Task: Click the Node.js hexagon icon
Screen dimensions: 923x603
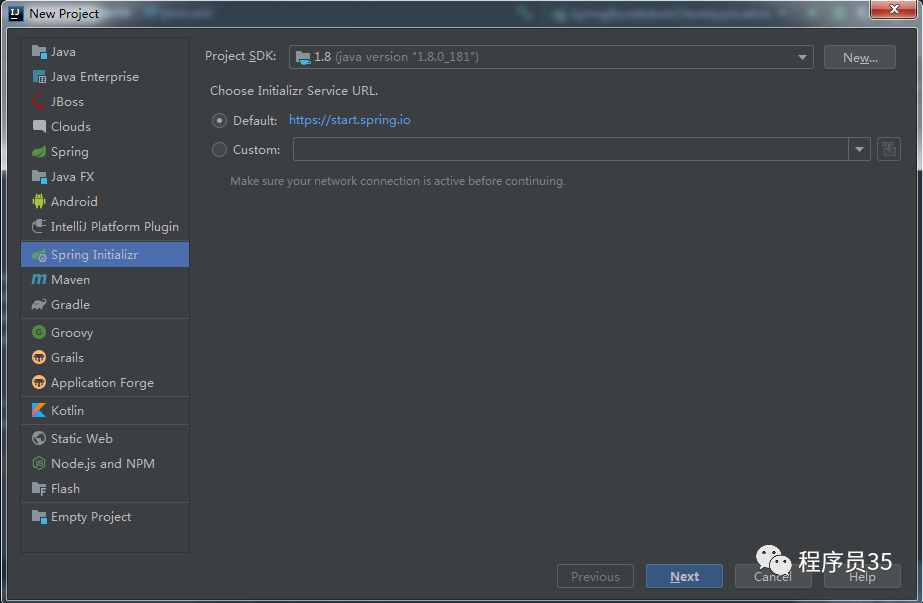Action: [x=39, y=463]
